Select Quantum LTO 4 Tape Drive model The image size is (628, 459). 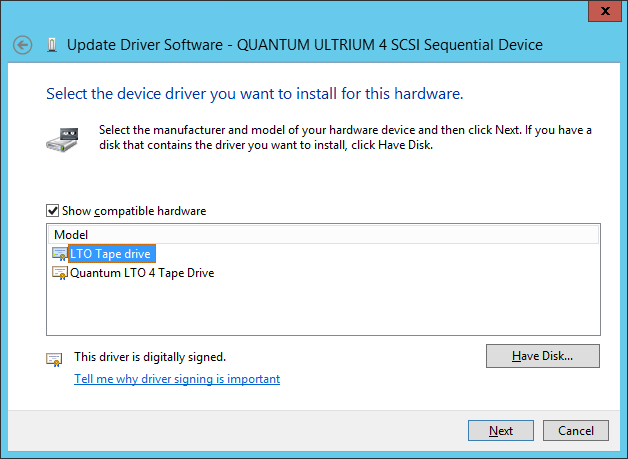coord(142,273)
